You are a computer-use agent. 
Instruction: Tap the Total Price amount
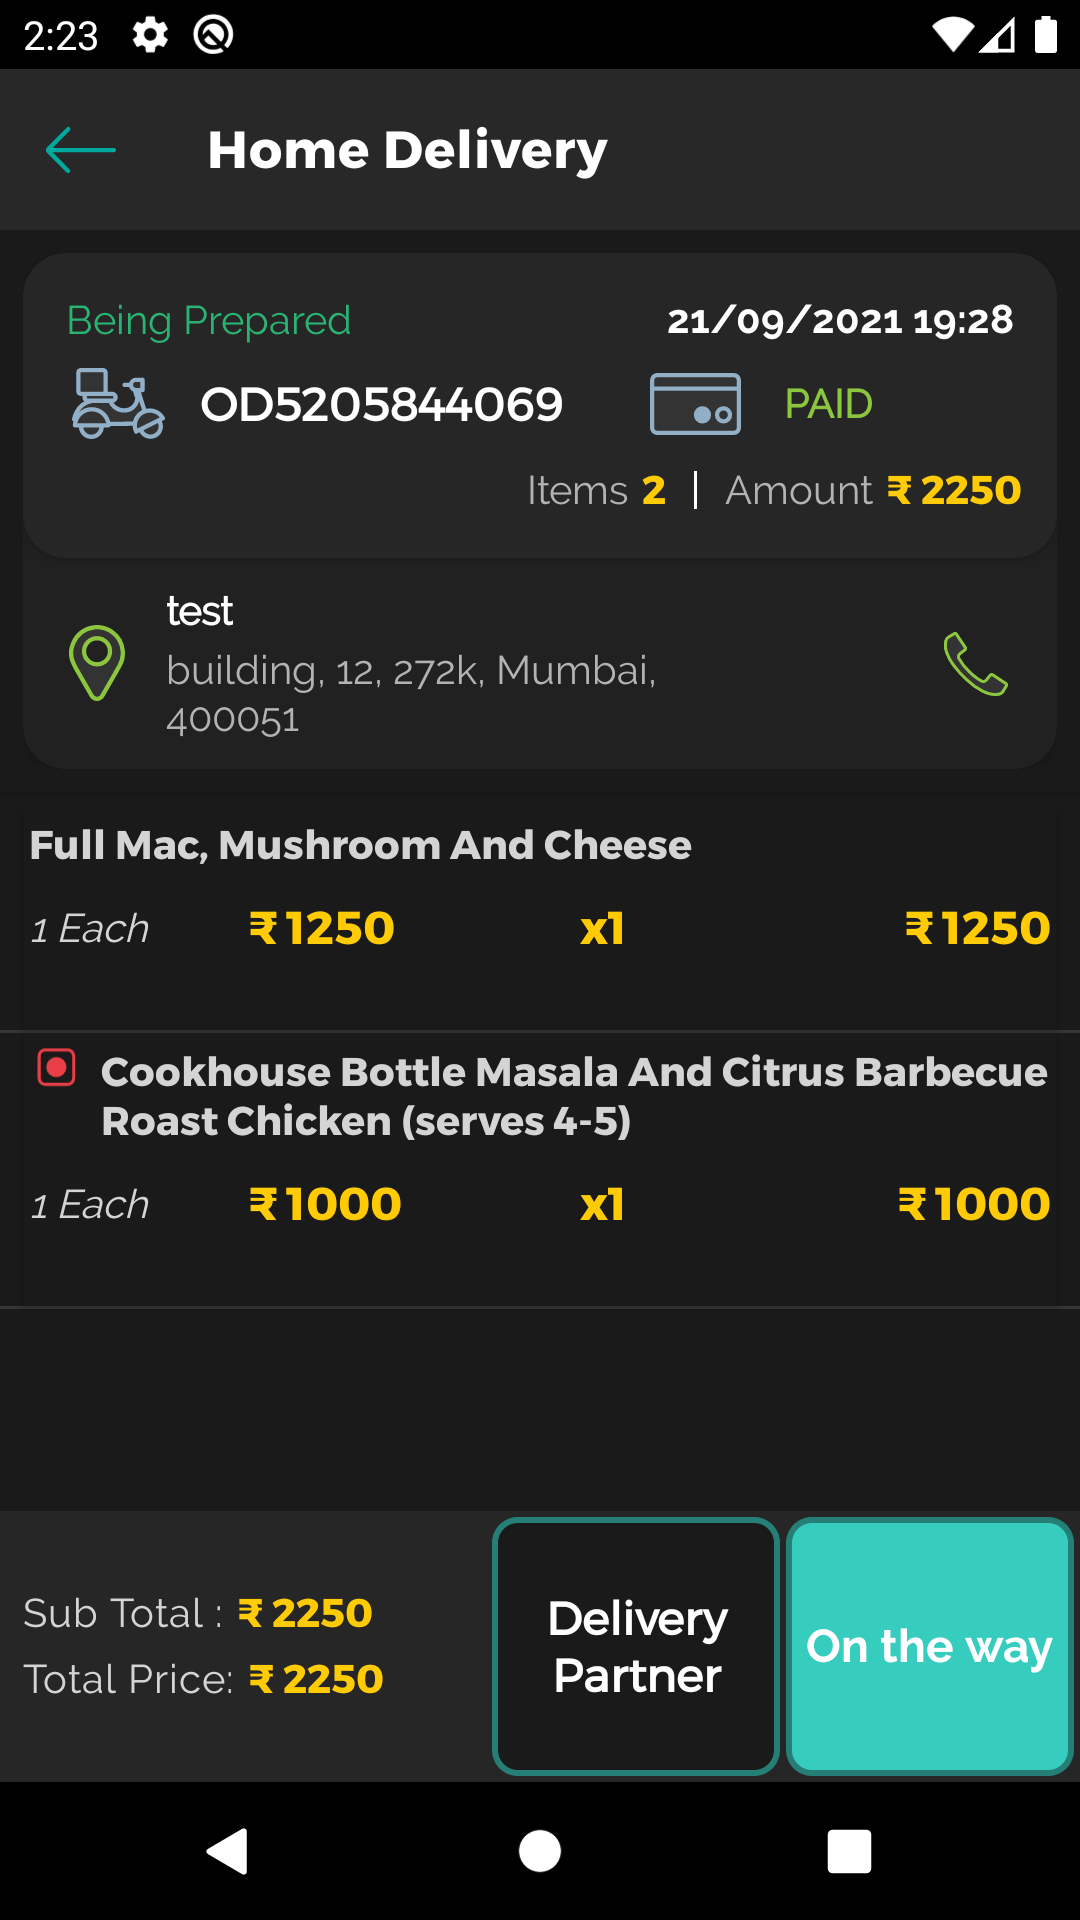pos(315,1680)
